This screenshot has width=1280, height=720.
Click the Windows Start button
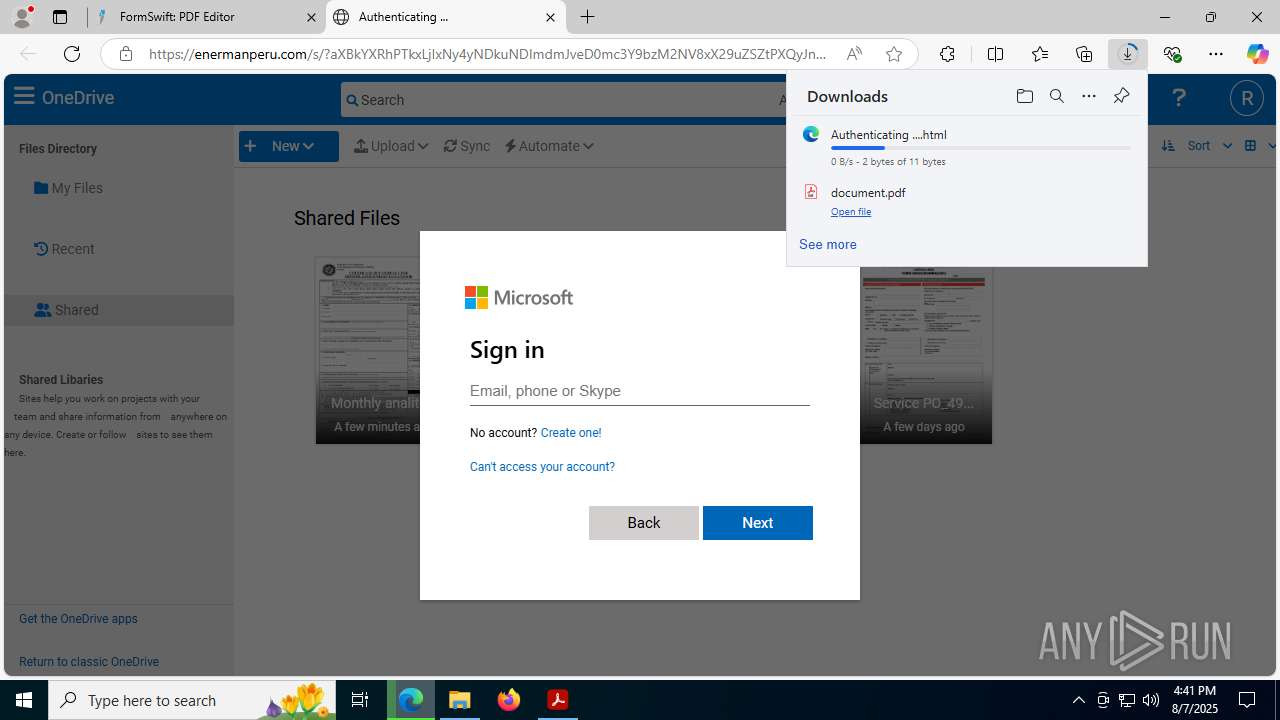(24, 700)
